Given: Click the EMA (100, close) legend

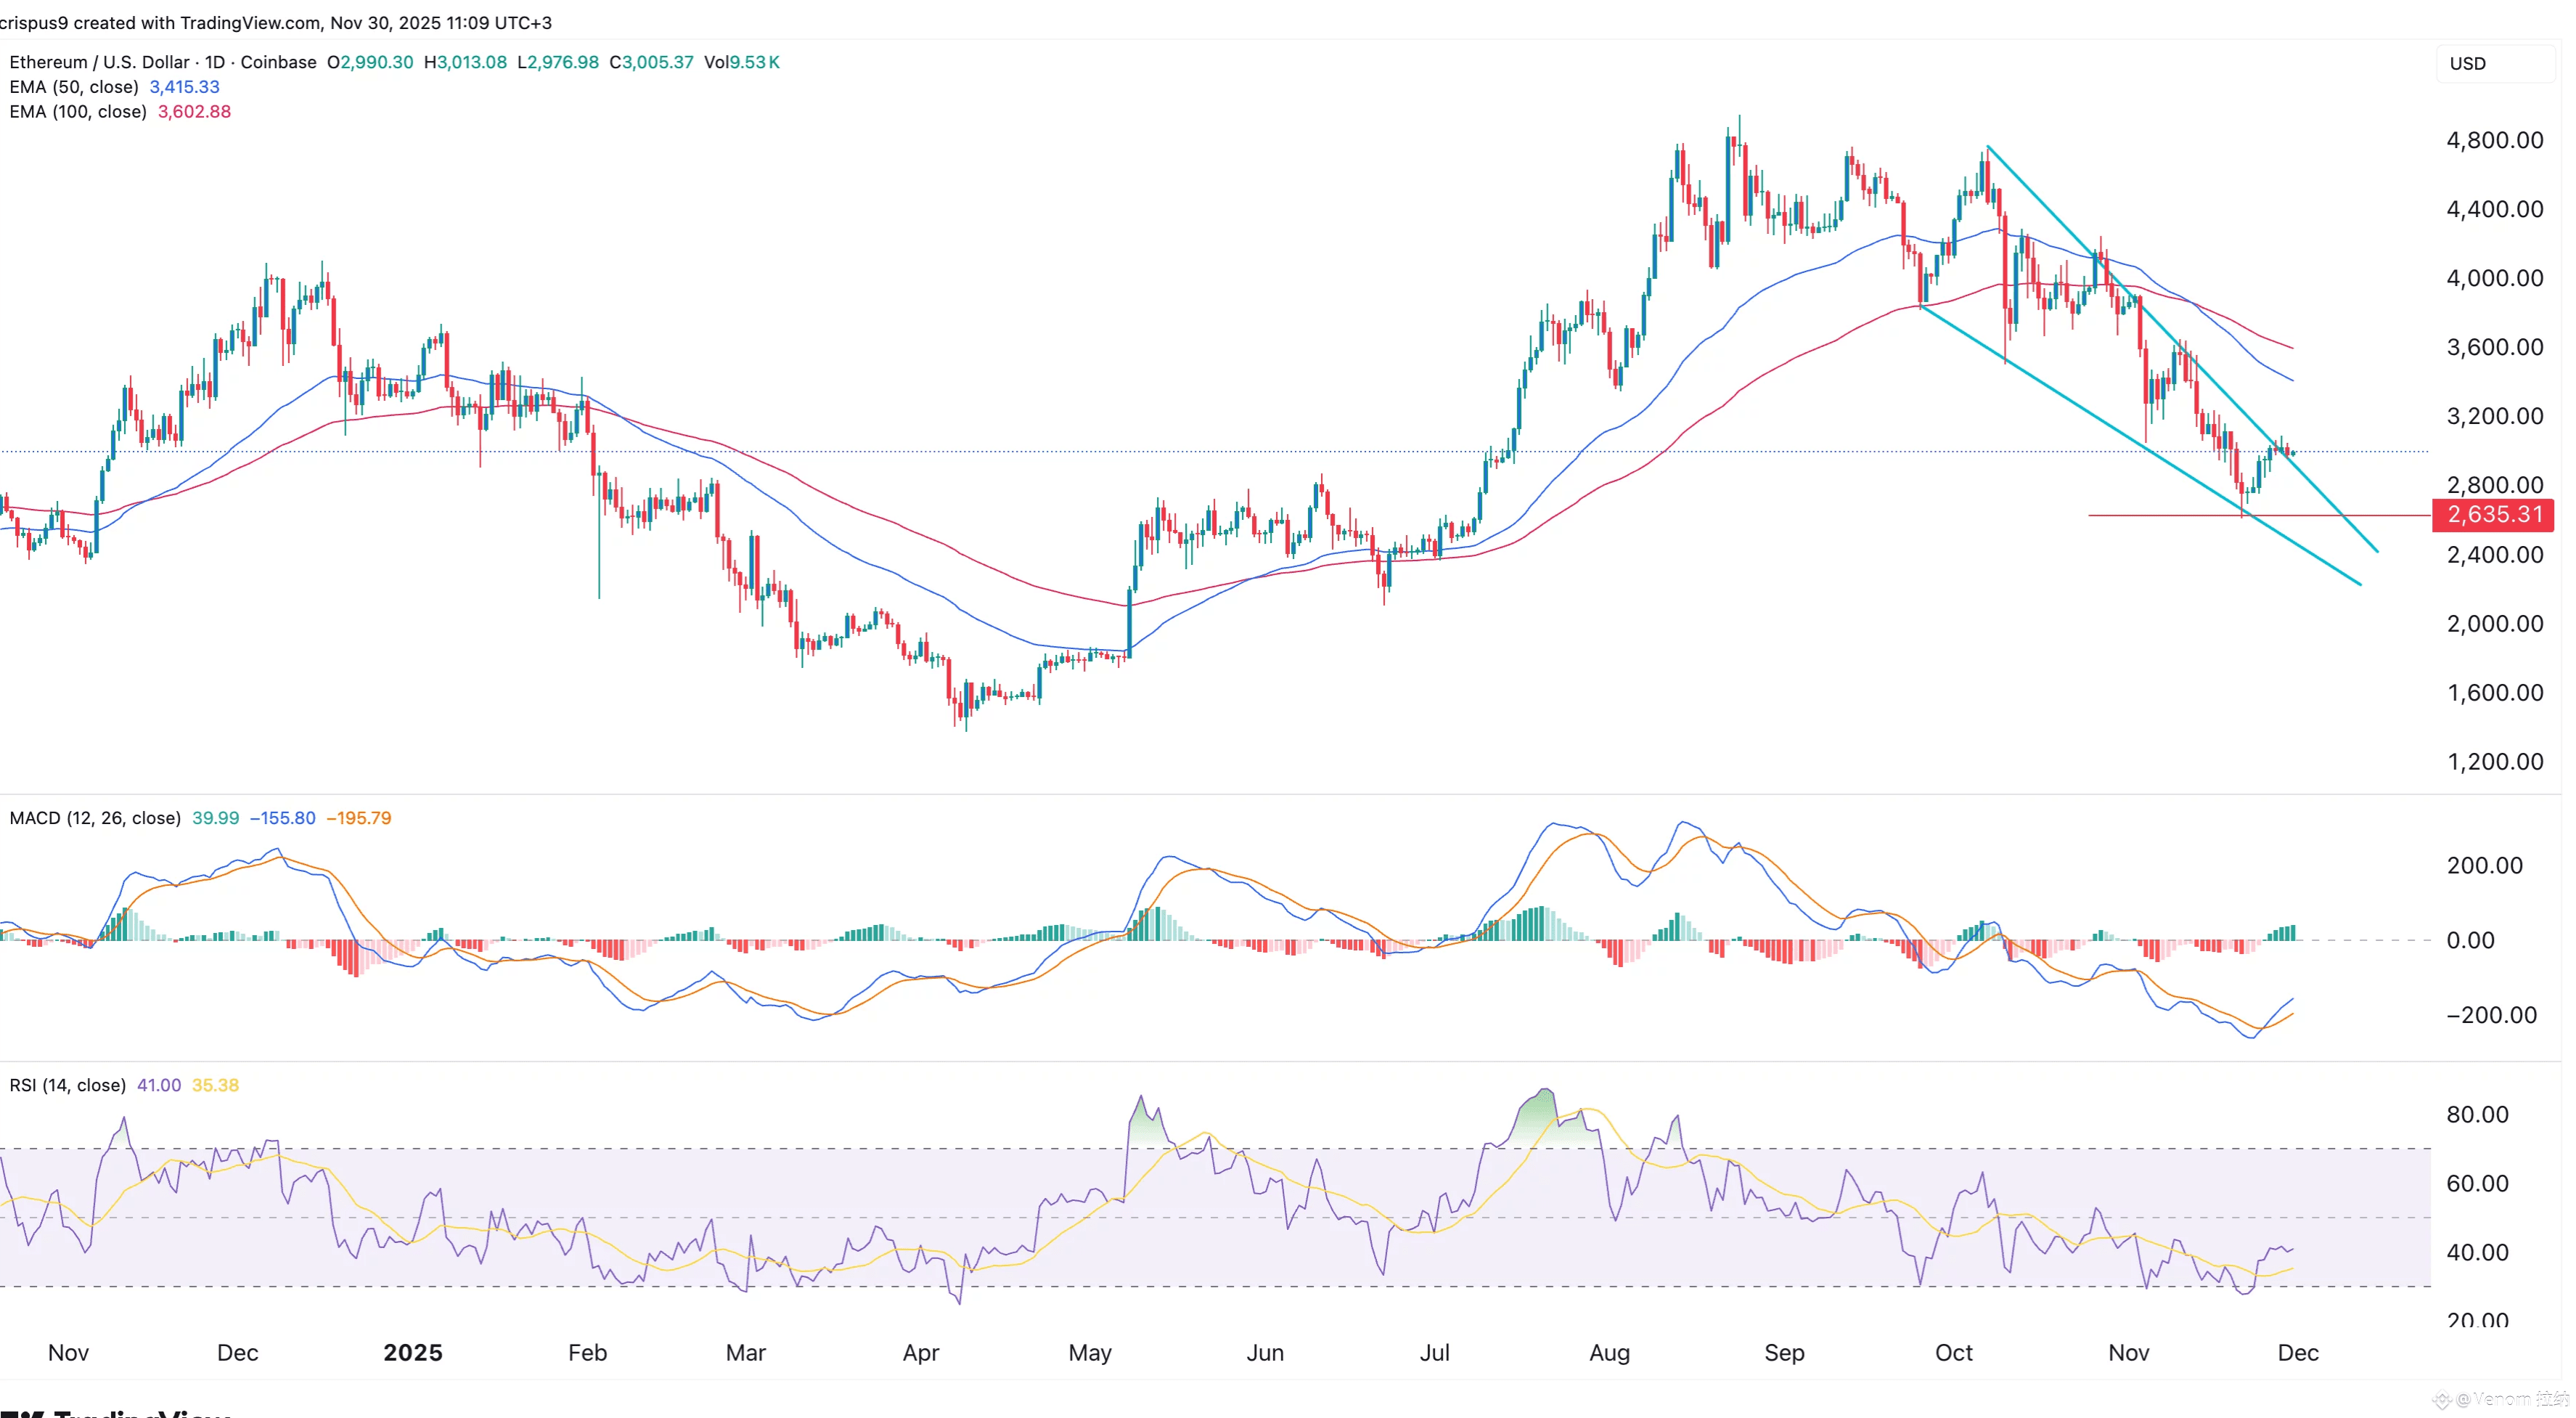Looking at the screenshot, I should pos(78,112).
